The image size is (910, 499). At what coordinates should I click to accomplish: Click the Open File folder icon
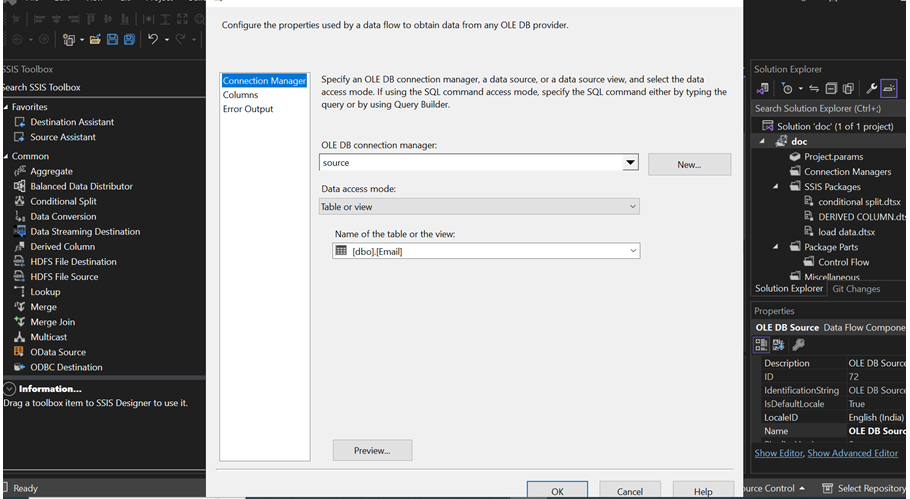coord(95,39)
